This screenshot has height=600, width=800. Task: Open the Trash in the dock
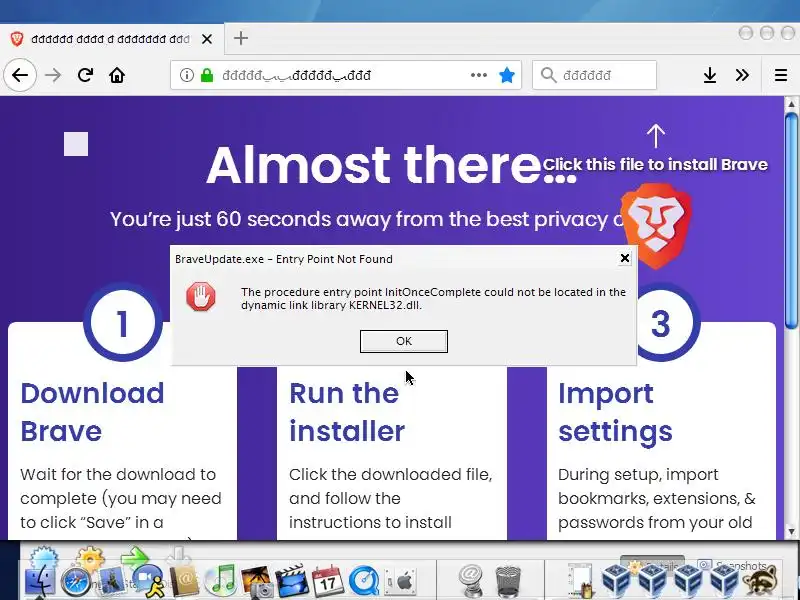508,581
